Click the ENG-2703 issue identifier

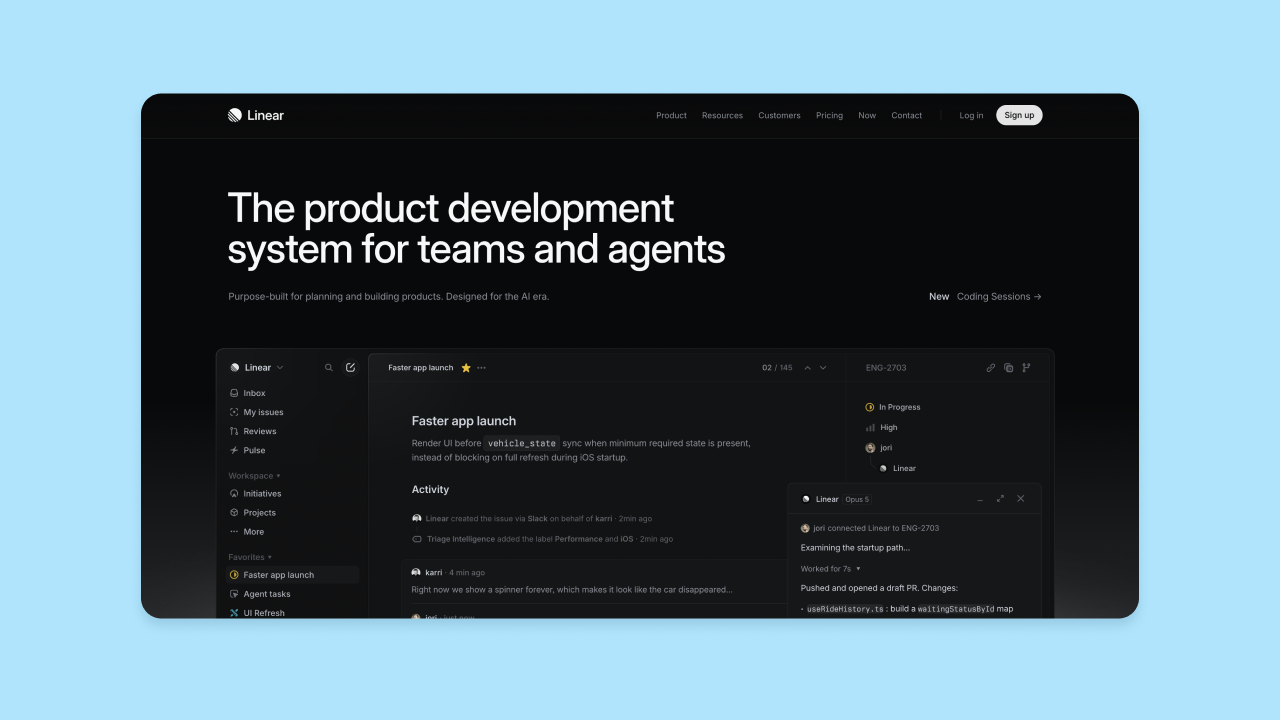click(x=886, y=368)
